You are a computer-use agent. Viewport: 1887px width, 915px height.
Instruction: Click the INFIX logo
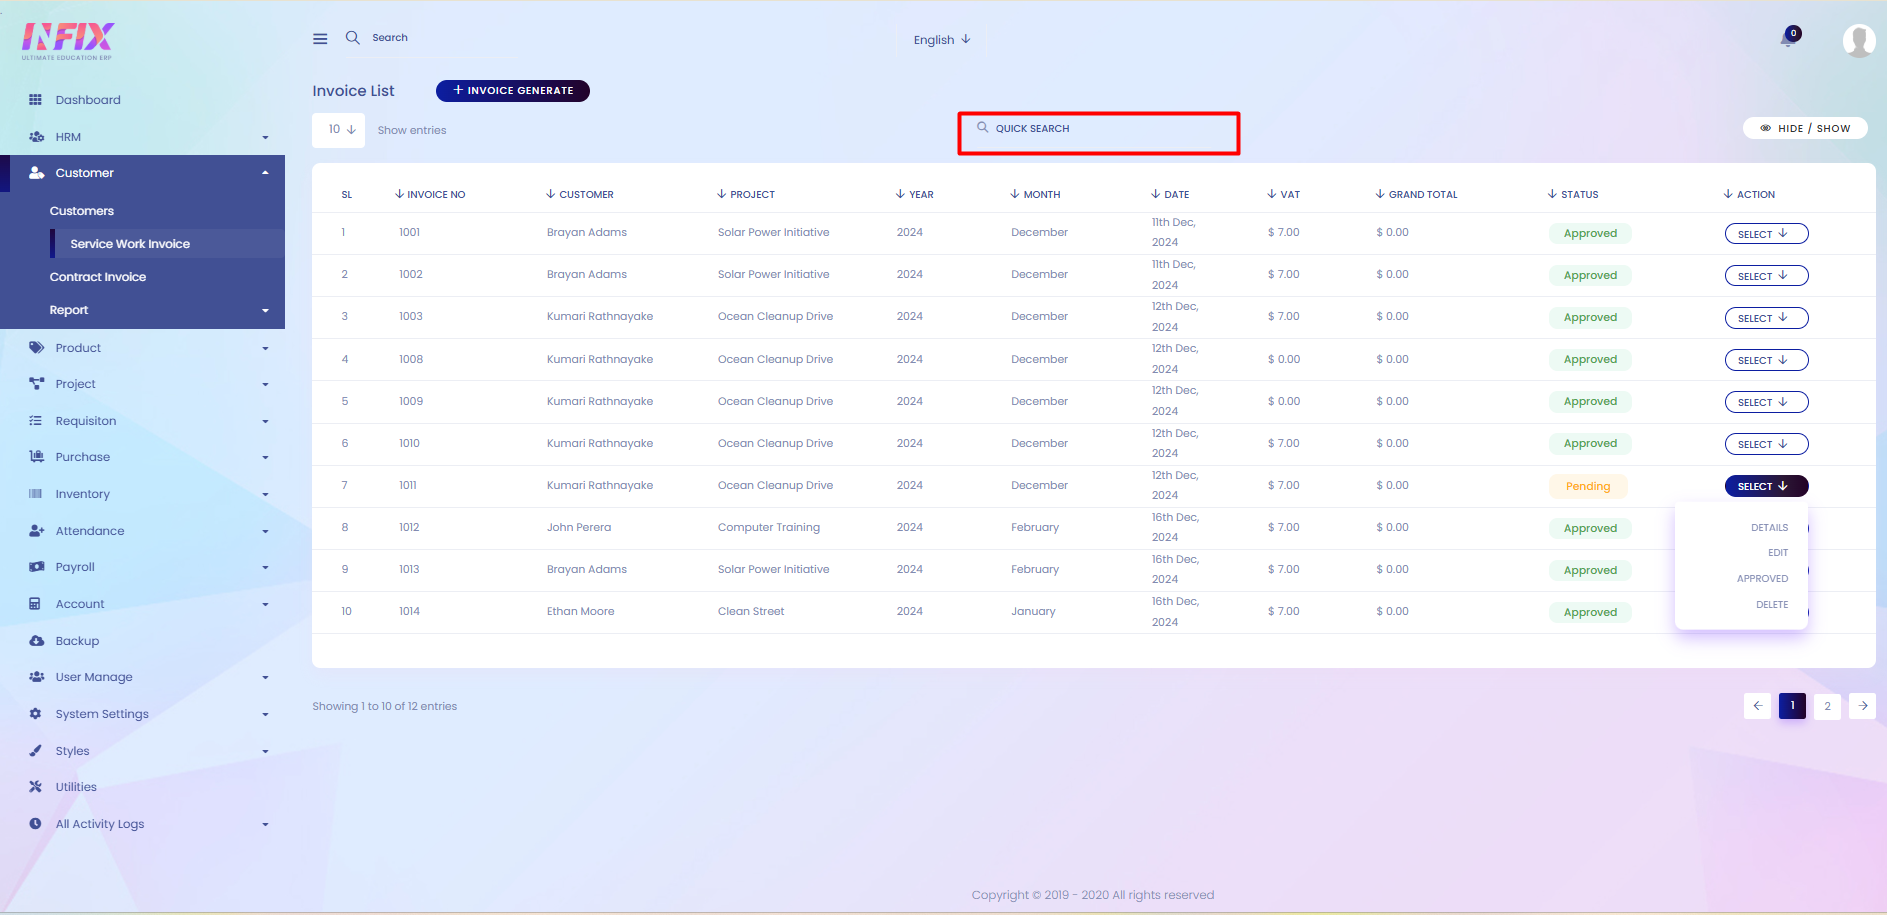click(68, 41)
